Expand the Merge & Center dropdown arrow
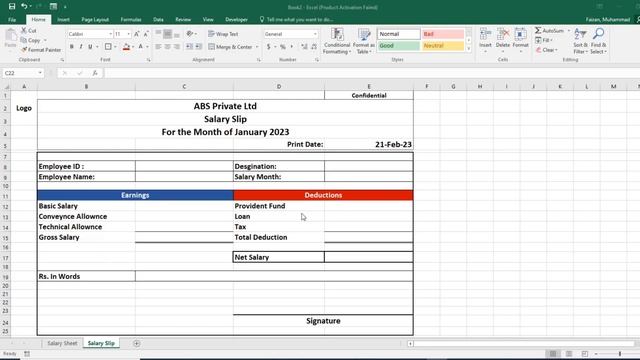 pos(257,47)
